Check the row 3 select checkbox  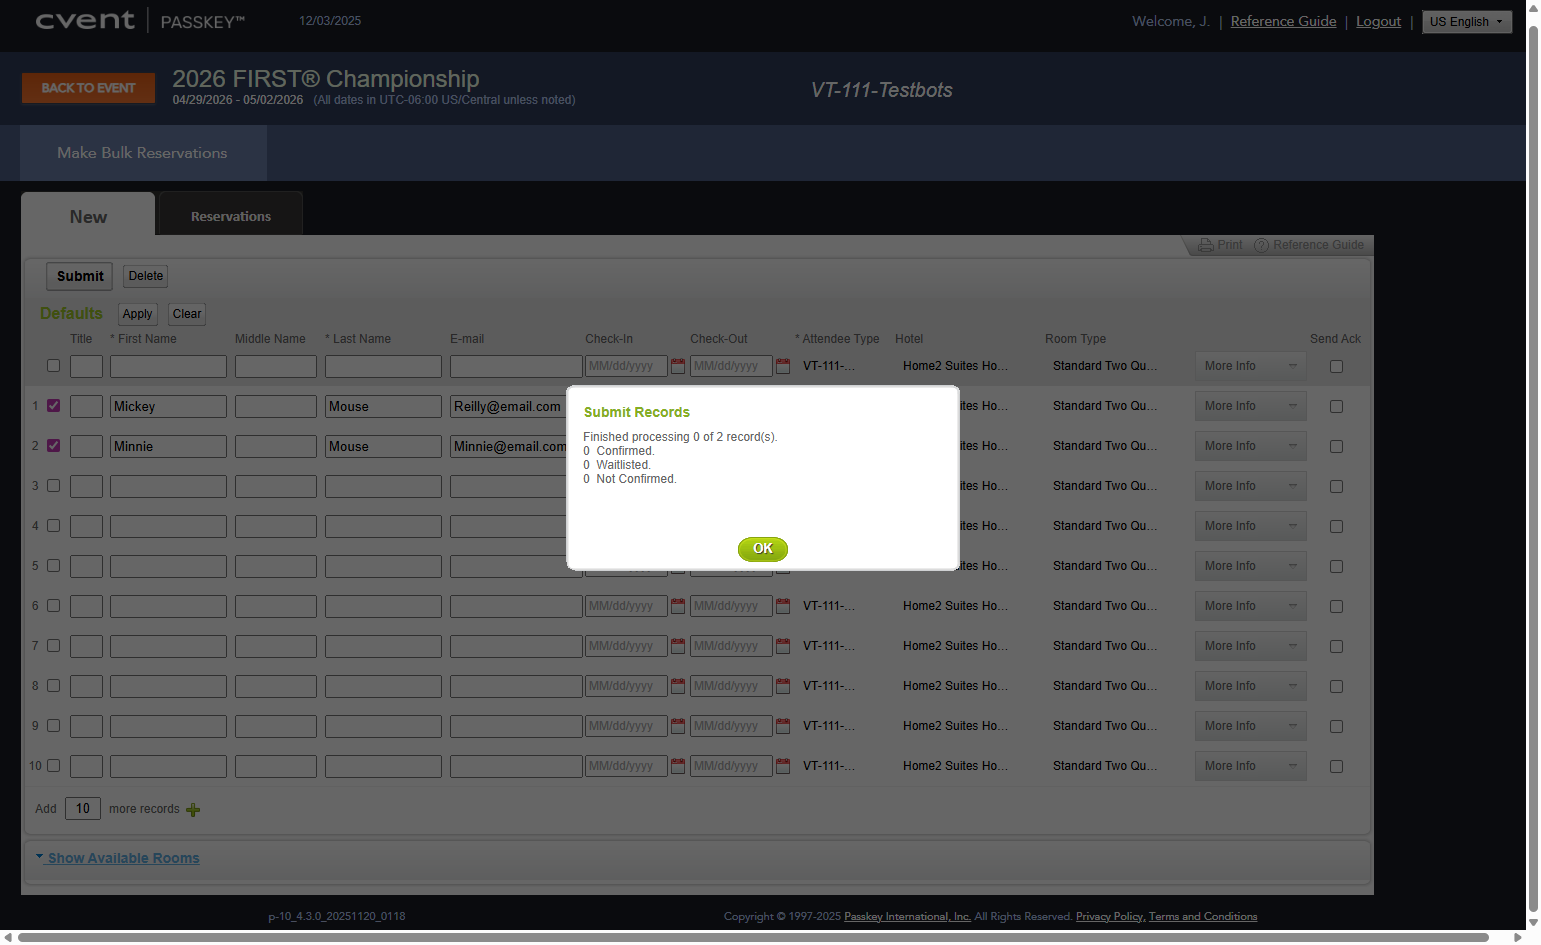(54, 486)
